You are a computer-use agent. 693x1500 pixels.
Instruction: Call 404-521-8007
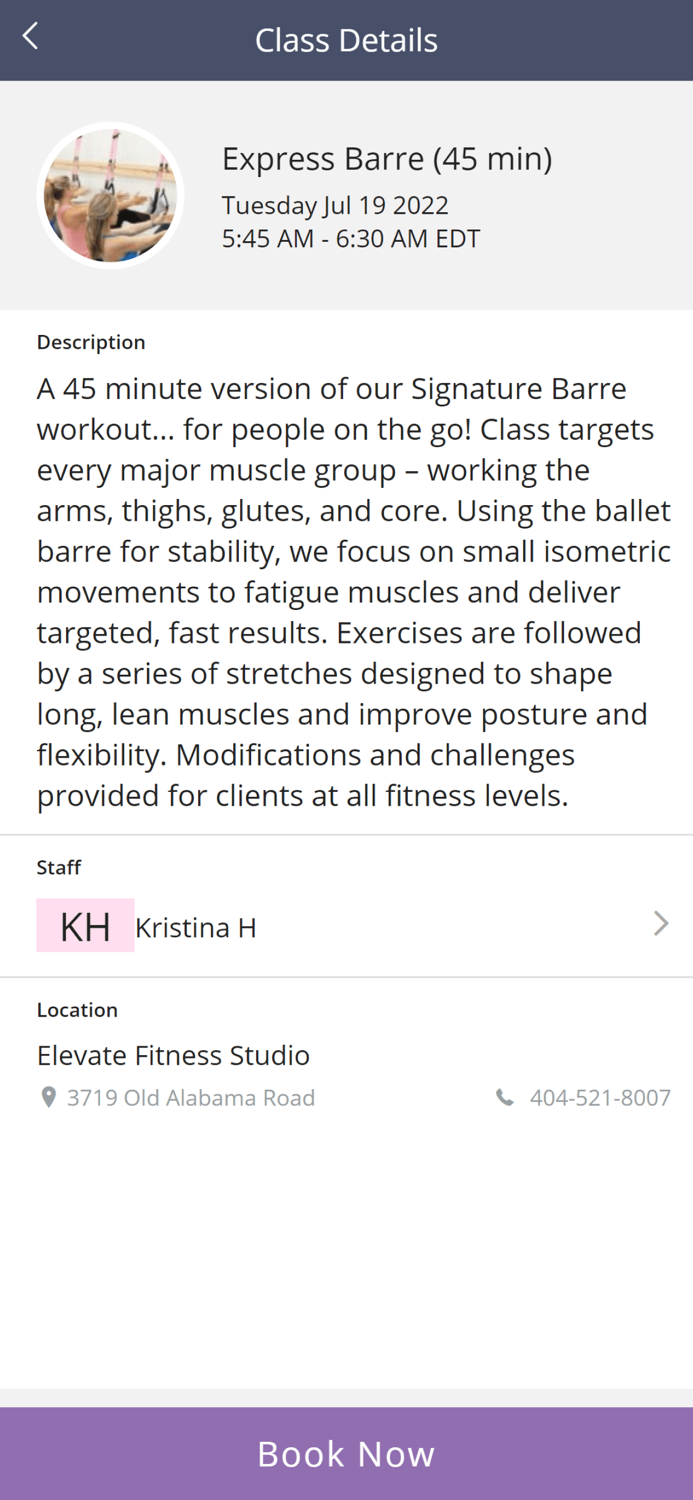[600, 1097]
